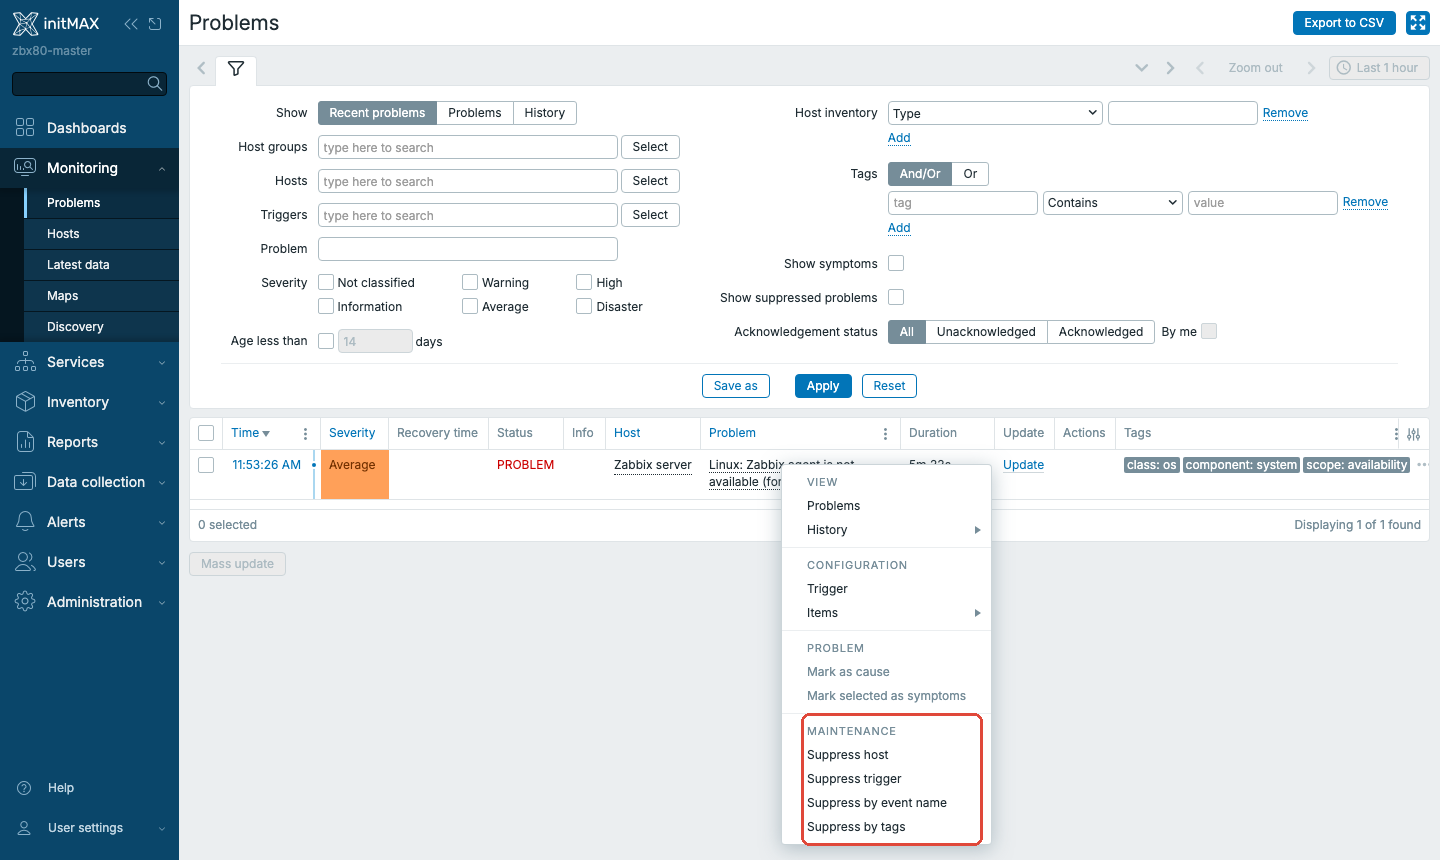Expand the Administration menu section

162,602
